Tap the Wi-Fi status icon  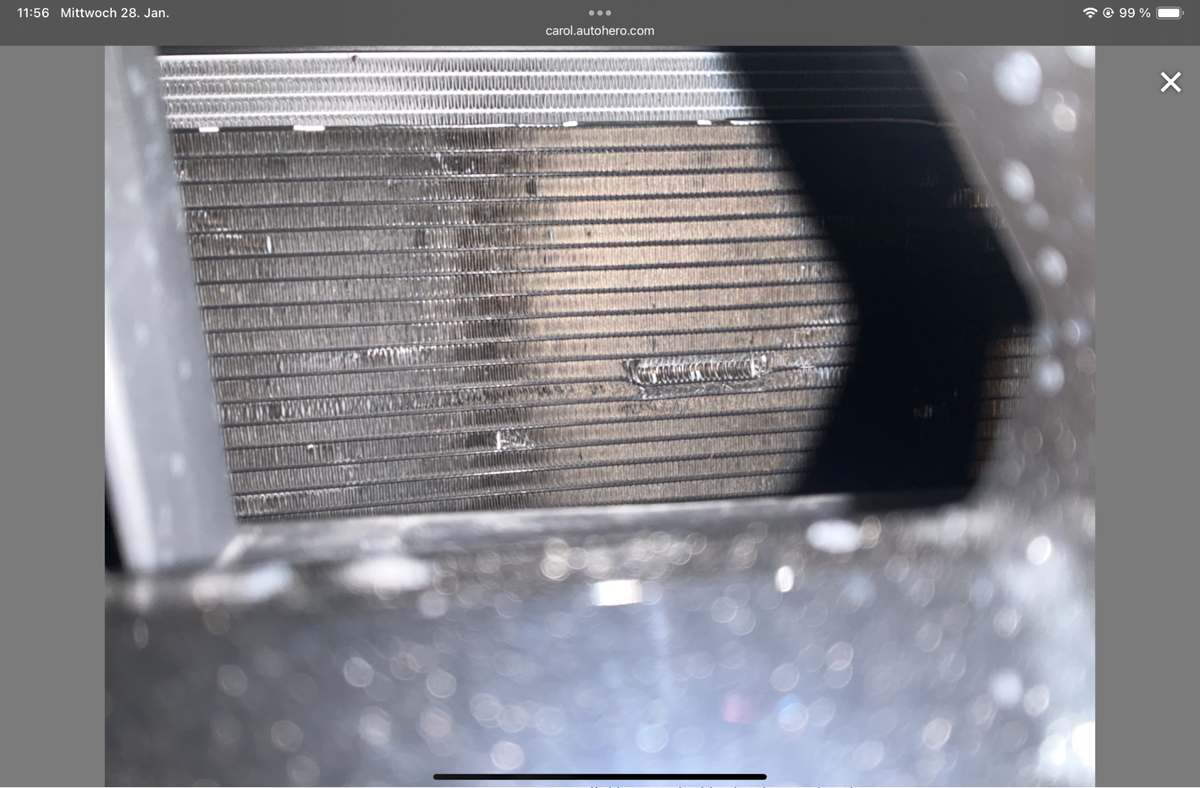[1090, 13]
